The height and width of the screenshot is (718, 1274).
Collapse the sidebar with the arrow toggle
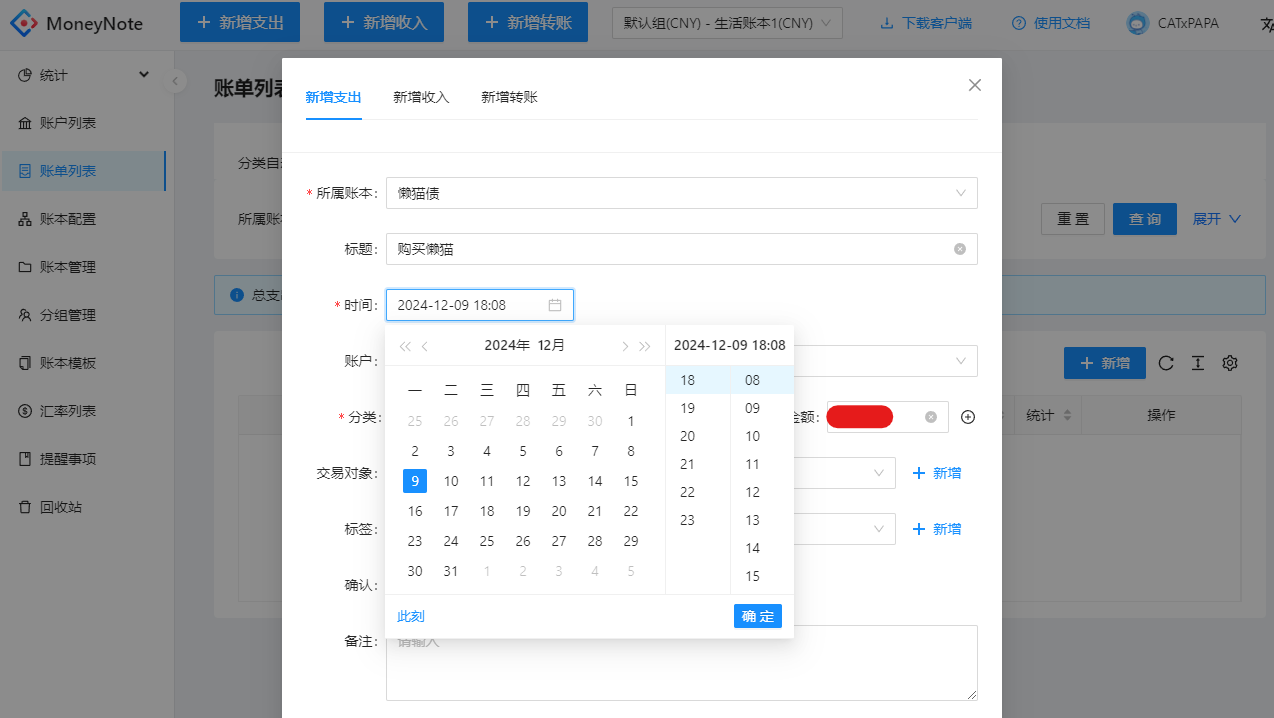pos(176,81)
